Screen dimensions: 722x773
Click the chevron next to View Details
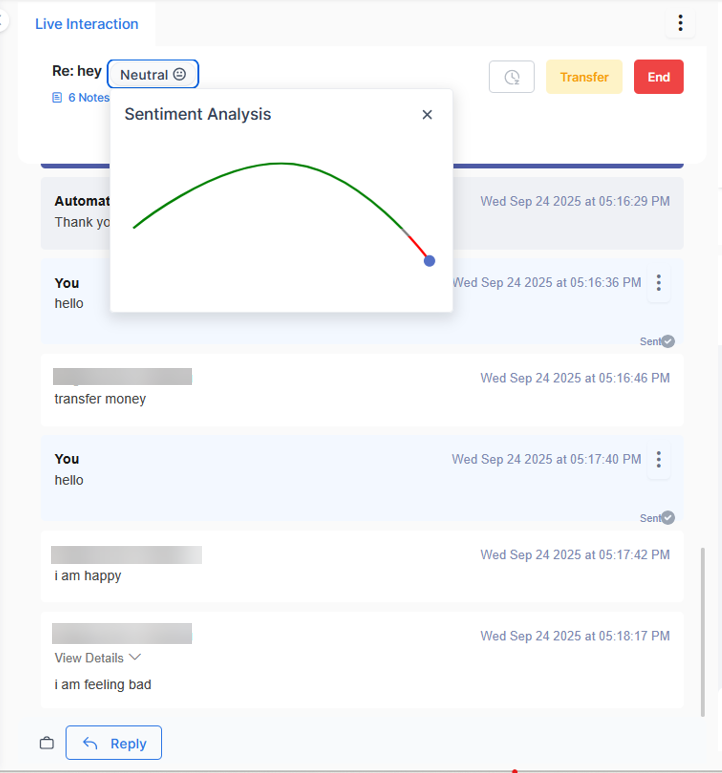point(135,657)
